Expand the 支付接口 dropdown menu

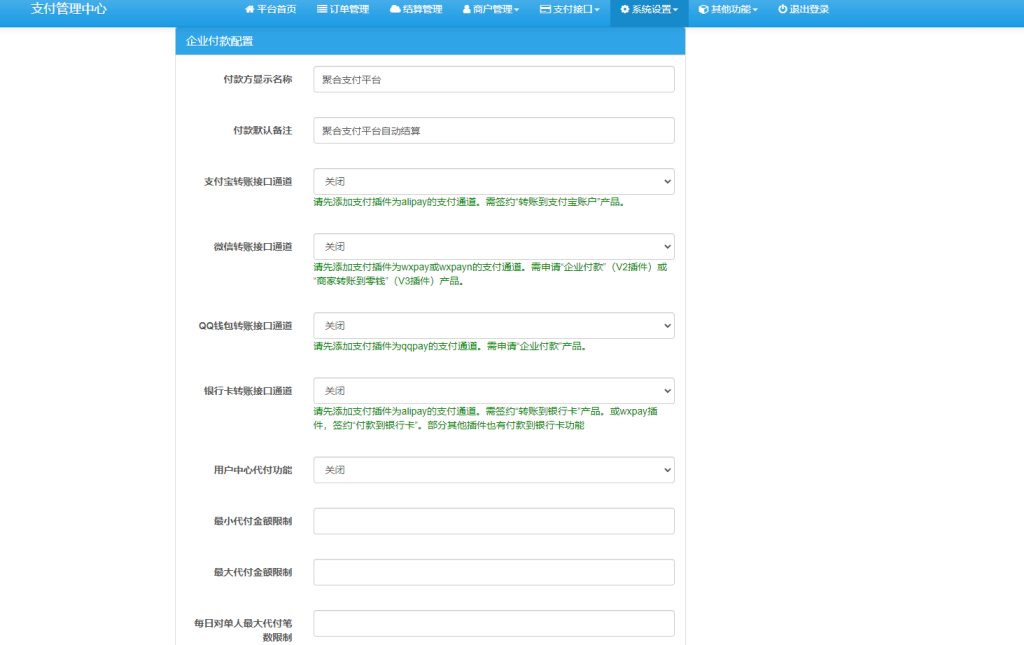click(569, 9)
